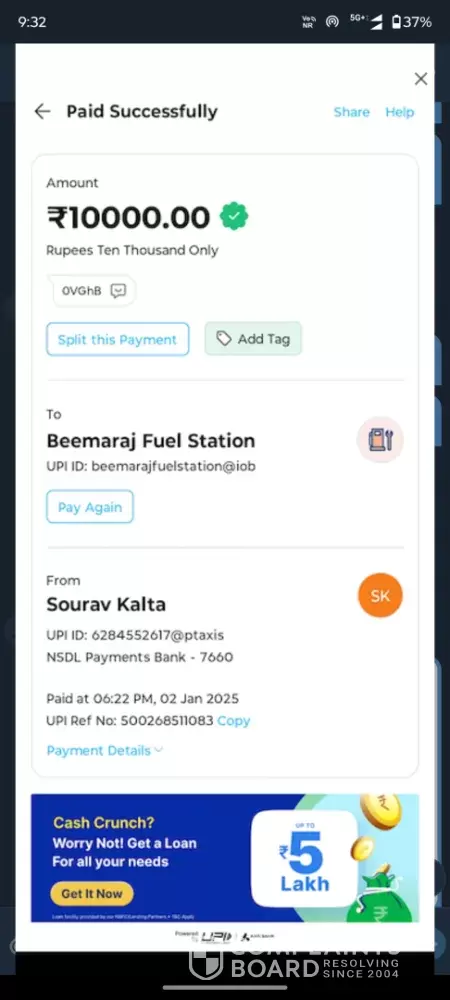Viewport: 450px width, 1000px height.
Task: Tap the ₹5 Lakh loan card image
Action: pos(304,858)
